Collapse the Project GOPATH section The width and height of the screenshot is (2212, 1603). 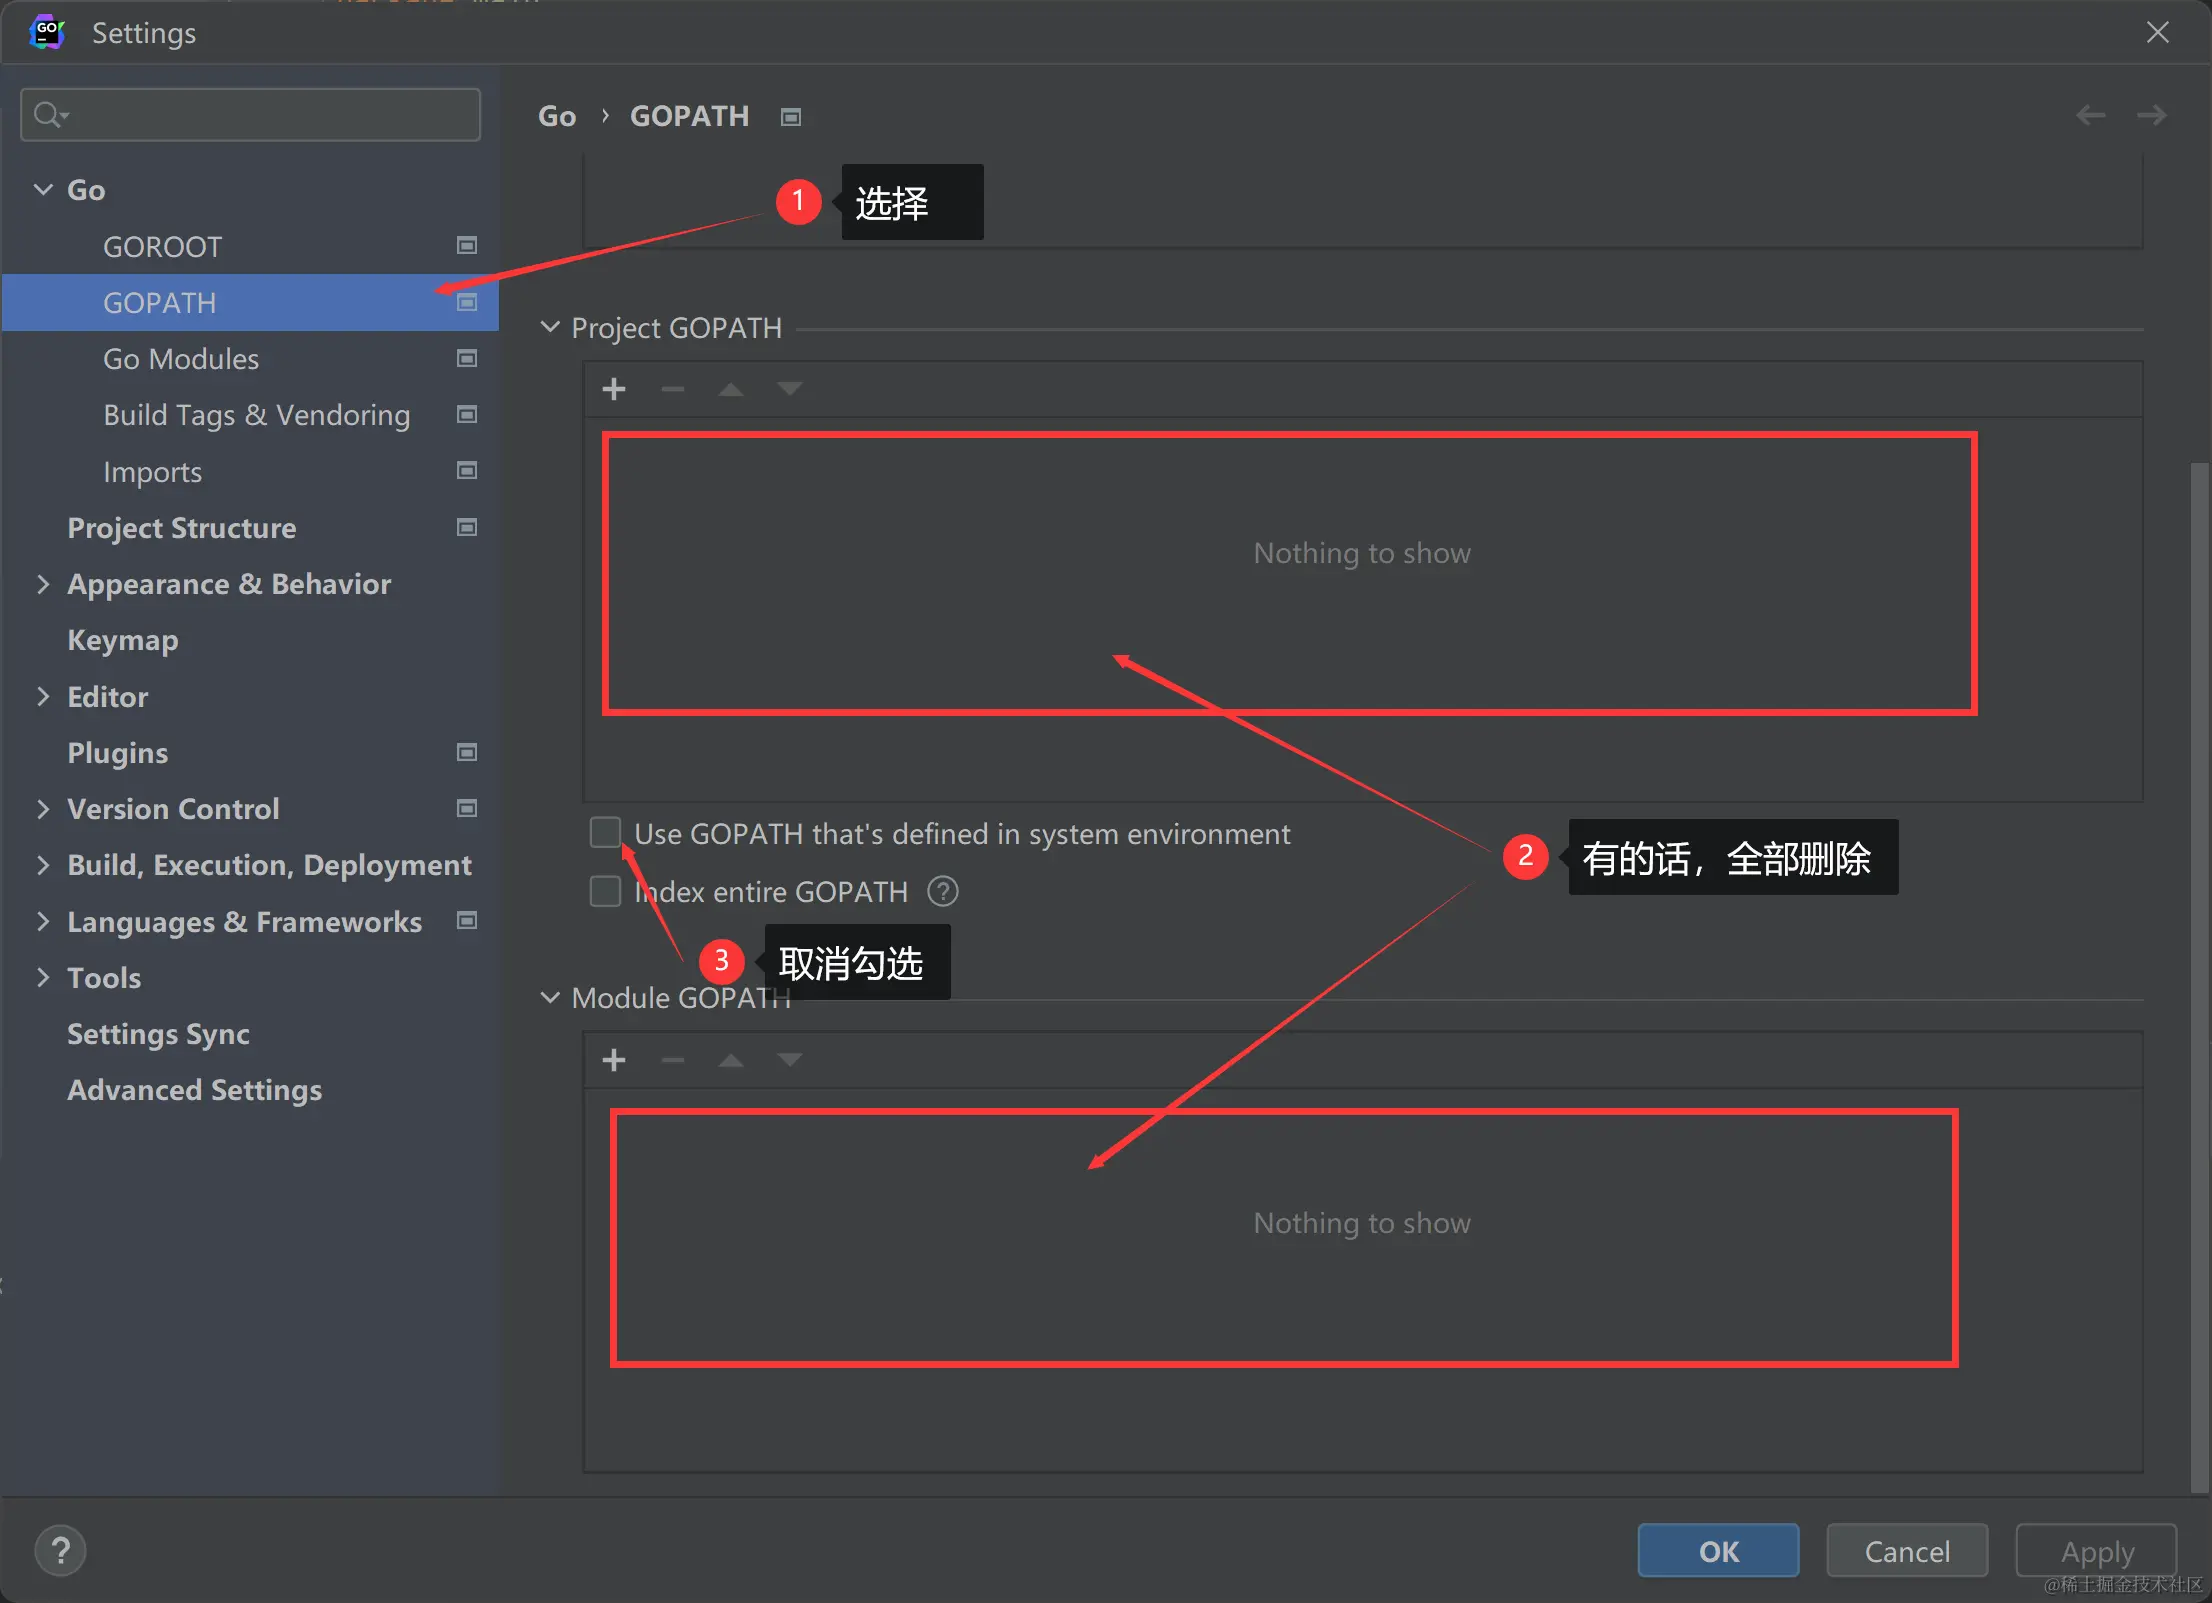coord(550,328)
